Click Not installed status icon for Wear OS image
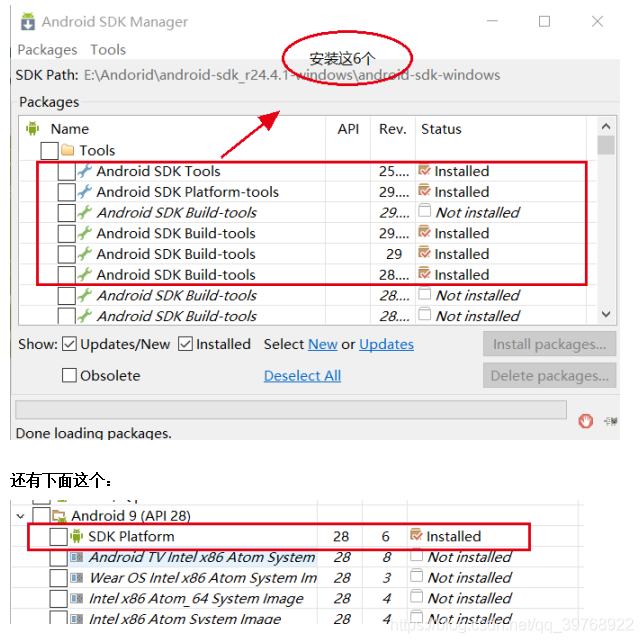Screen dimensions: 643x643 pos(416,575)
